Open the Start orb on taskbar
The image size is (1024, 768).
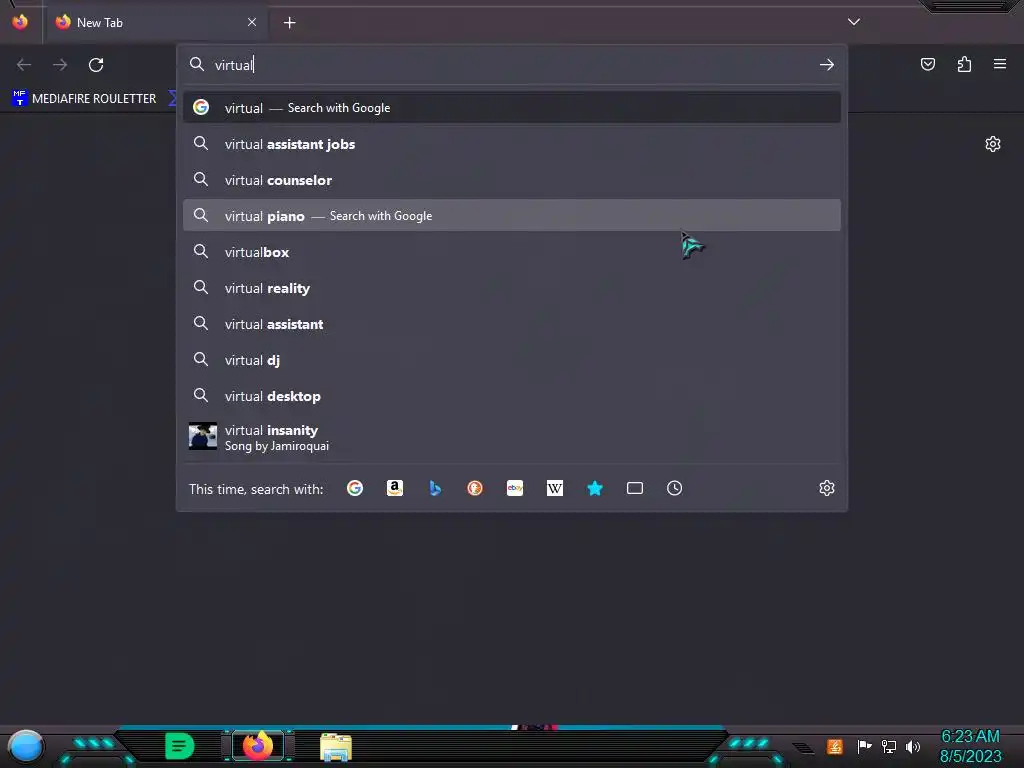pos(25,747)
